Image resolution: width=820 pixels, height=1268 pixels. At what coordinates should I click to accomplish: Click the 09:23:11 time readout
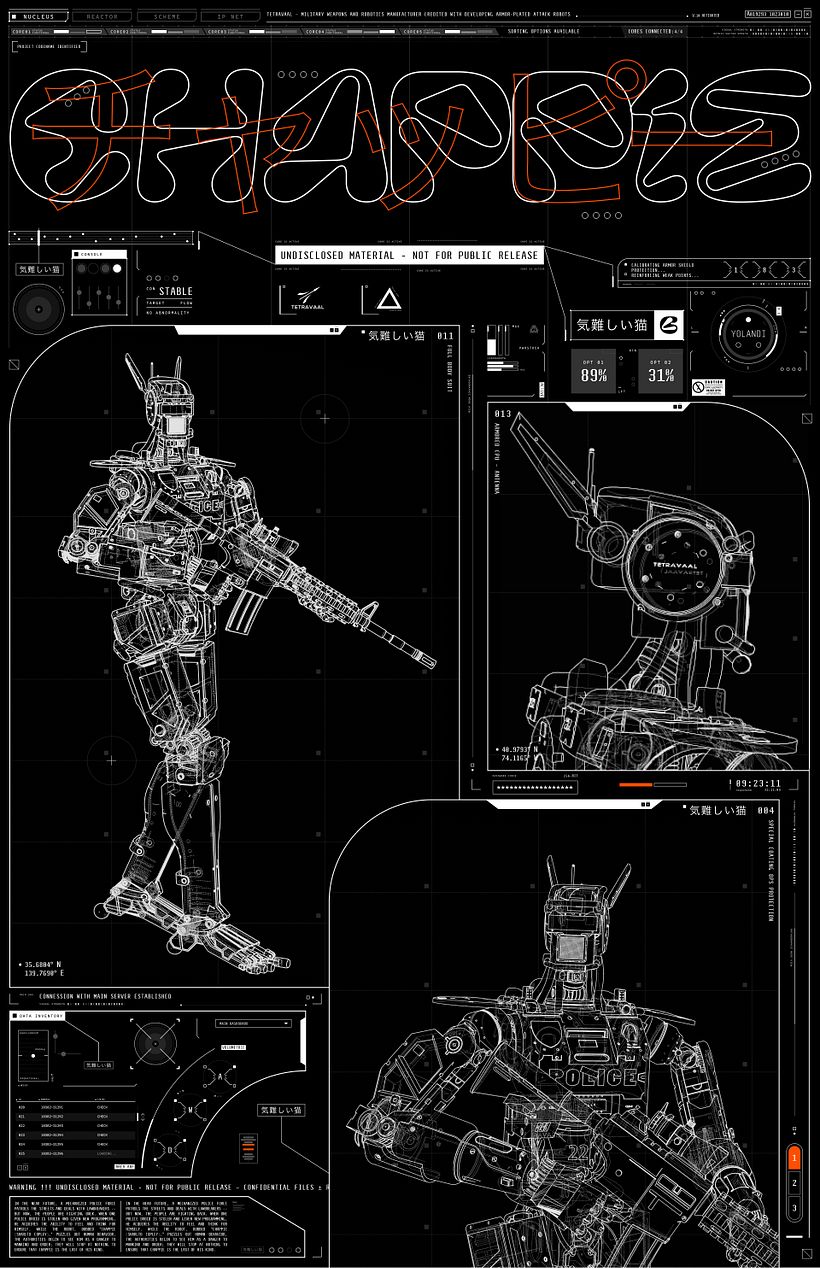tap(759, 784)
